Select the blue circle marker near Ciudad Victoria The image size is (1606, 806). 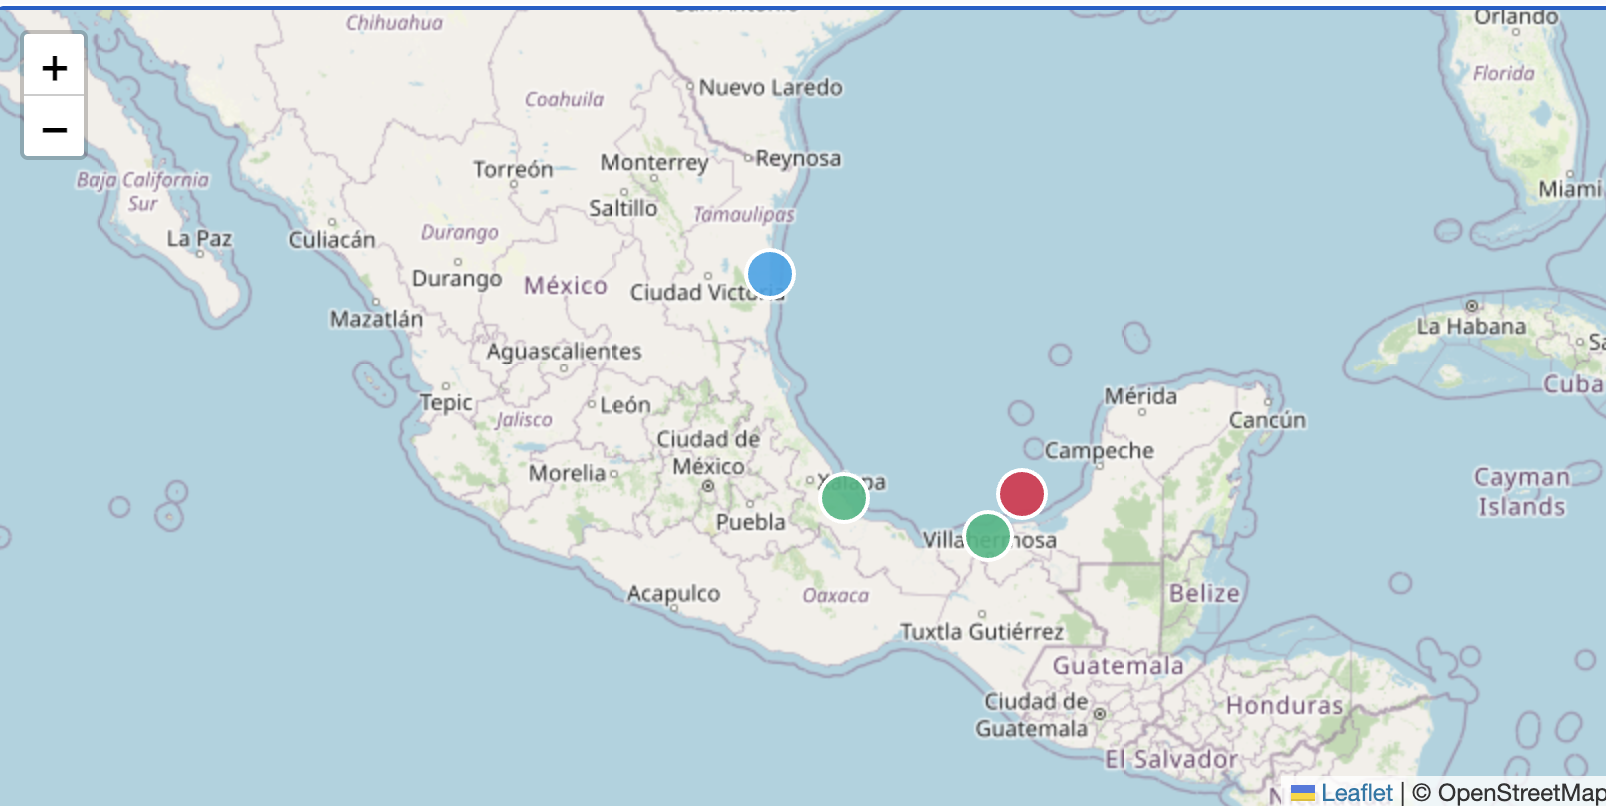[770, 274]
